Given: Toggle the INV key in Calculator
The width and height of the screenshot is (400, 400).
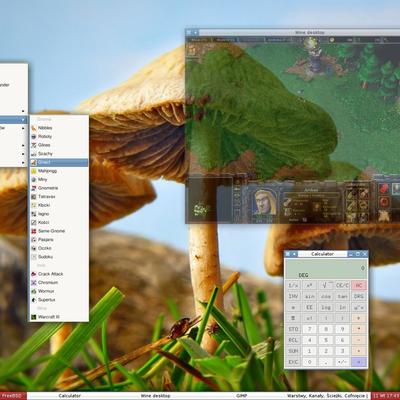Looking at the screenshot, I should pyautogui.click(x=293, y=296).
